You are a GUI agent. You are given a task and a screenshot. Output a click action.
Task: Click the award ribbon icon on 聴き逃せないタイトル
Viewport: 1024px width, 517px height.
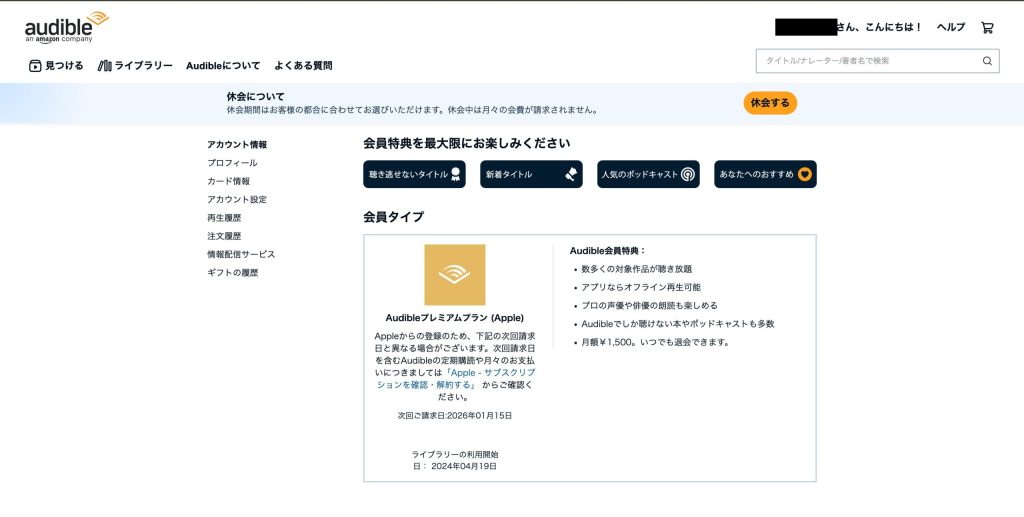coord(455,174)
